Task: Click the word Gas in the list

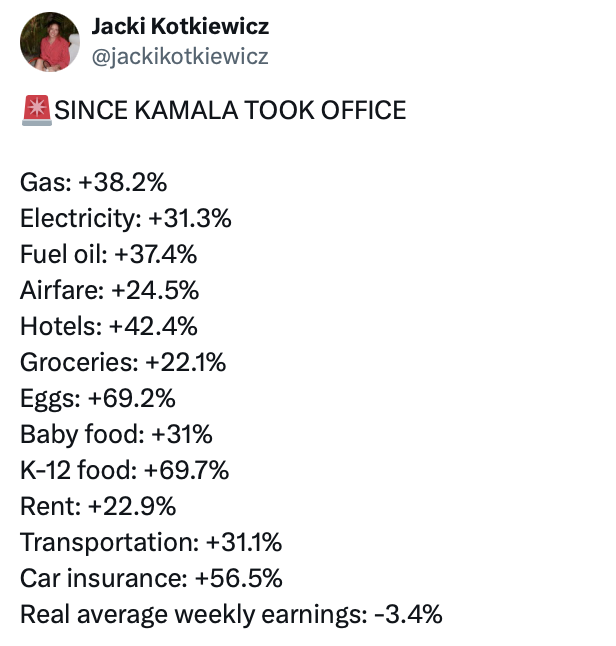Action: [x=45, y=182]
